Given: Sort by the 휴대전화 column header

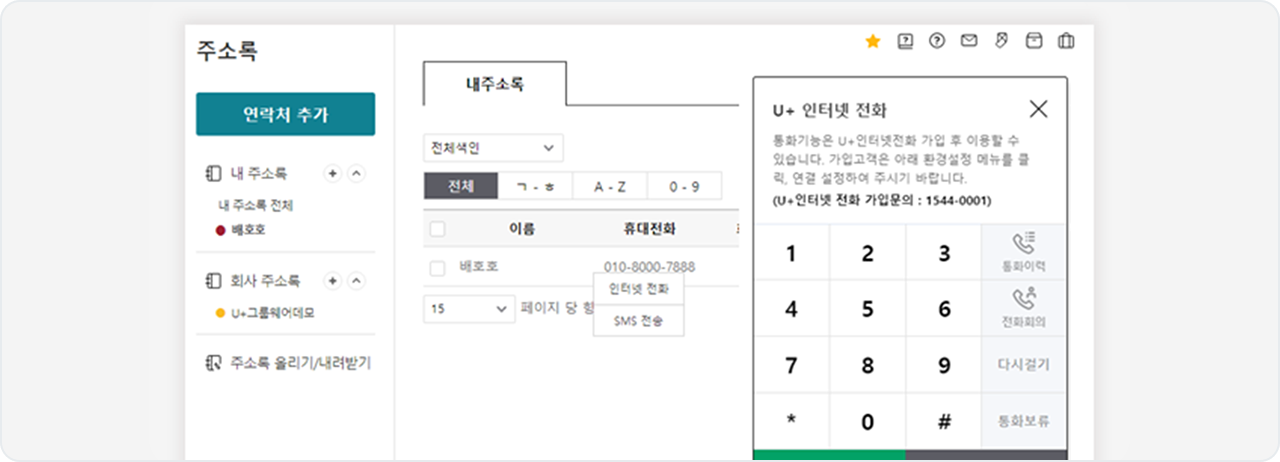Looking at the screenshot, I should pos(649,229).
